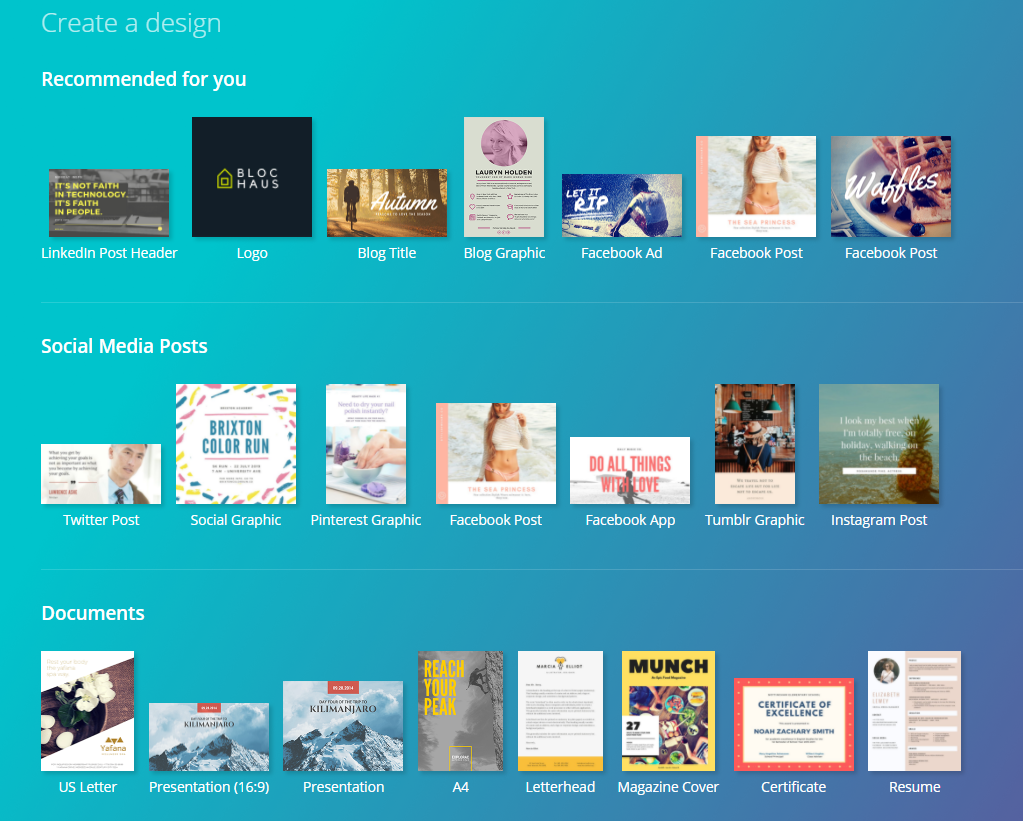This screenshot has height=821, width=1023.
Task: Open the Munch Magazine Cover thumbnail
Action: tap(668, 711)
